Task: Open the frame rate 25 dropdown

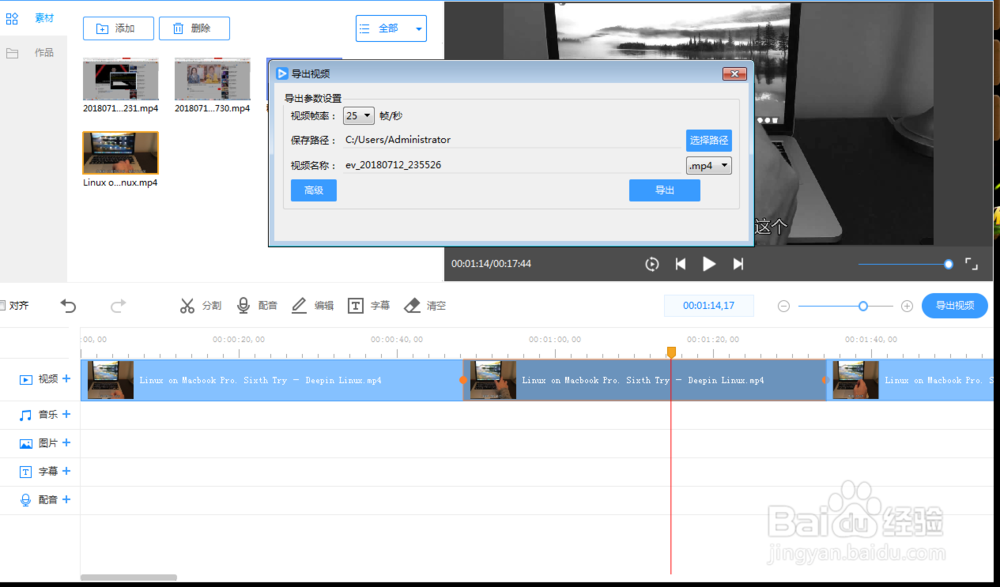Action: (358, 116)
